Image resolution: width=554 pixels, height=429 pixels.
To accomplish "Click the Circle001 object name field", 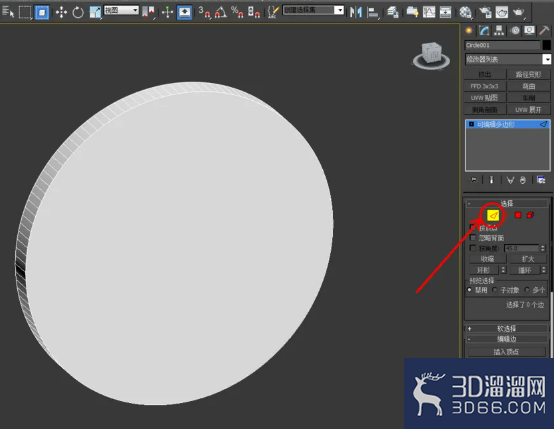I will 502,45.
